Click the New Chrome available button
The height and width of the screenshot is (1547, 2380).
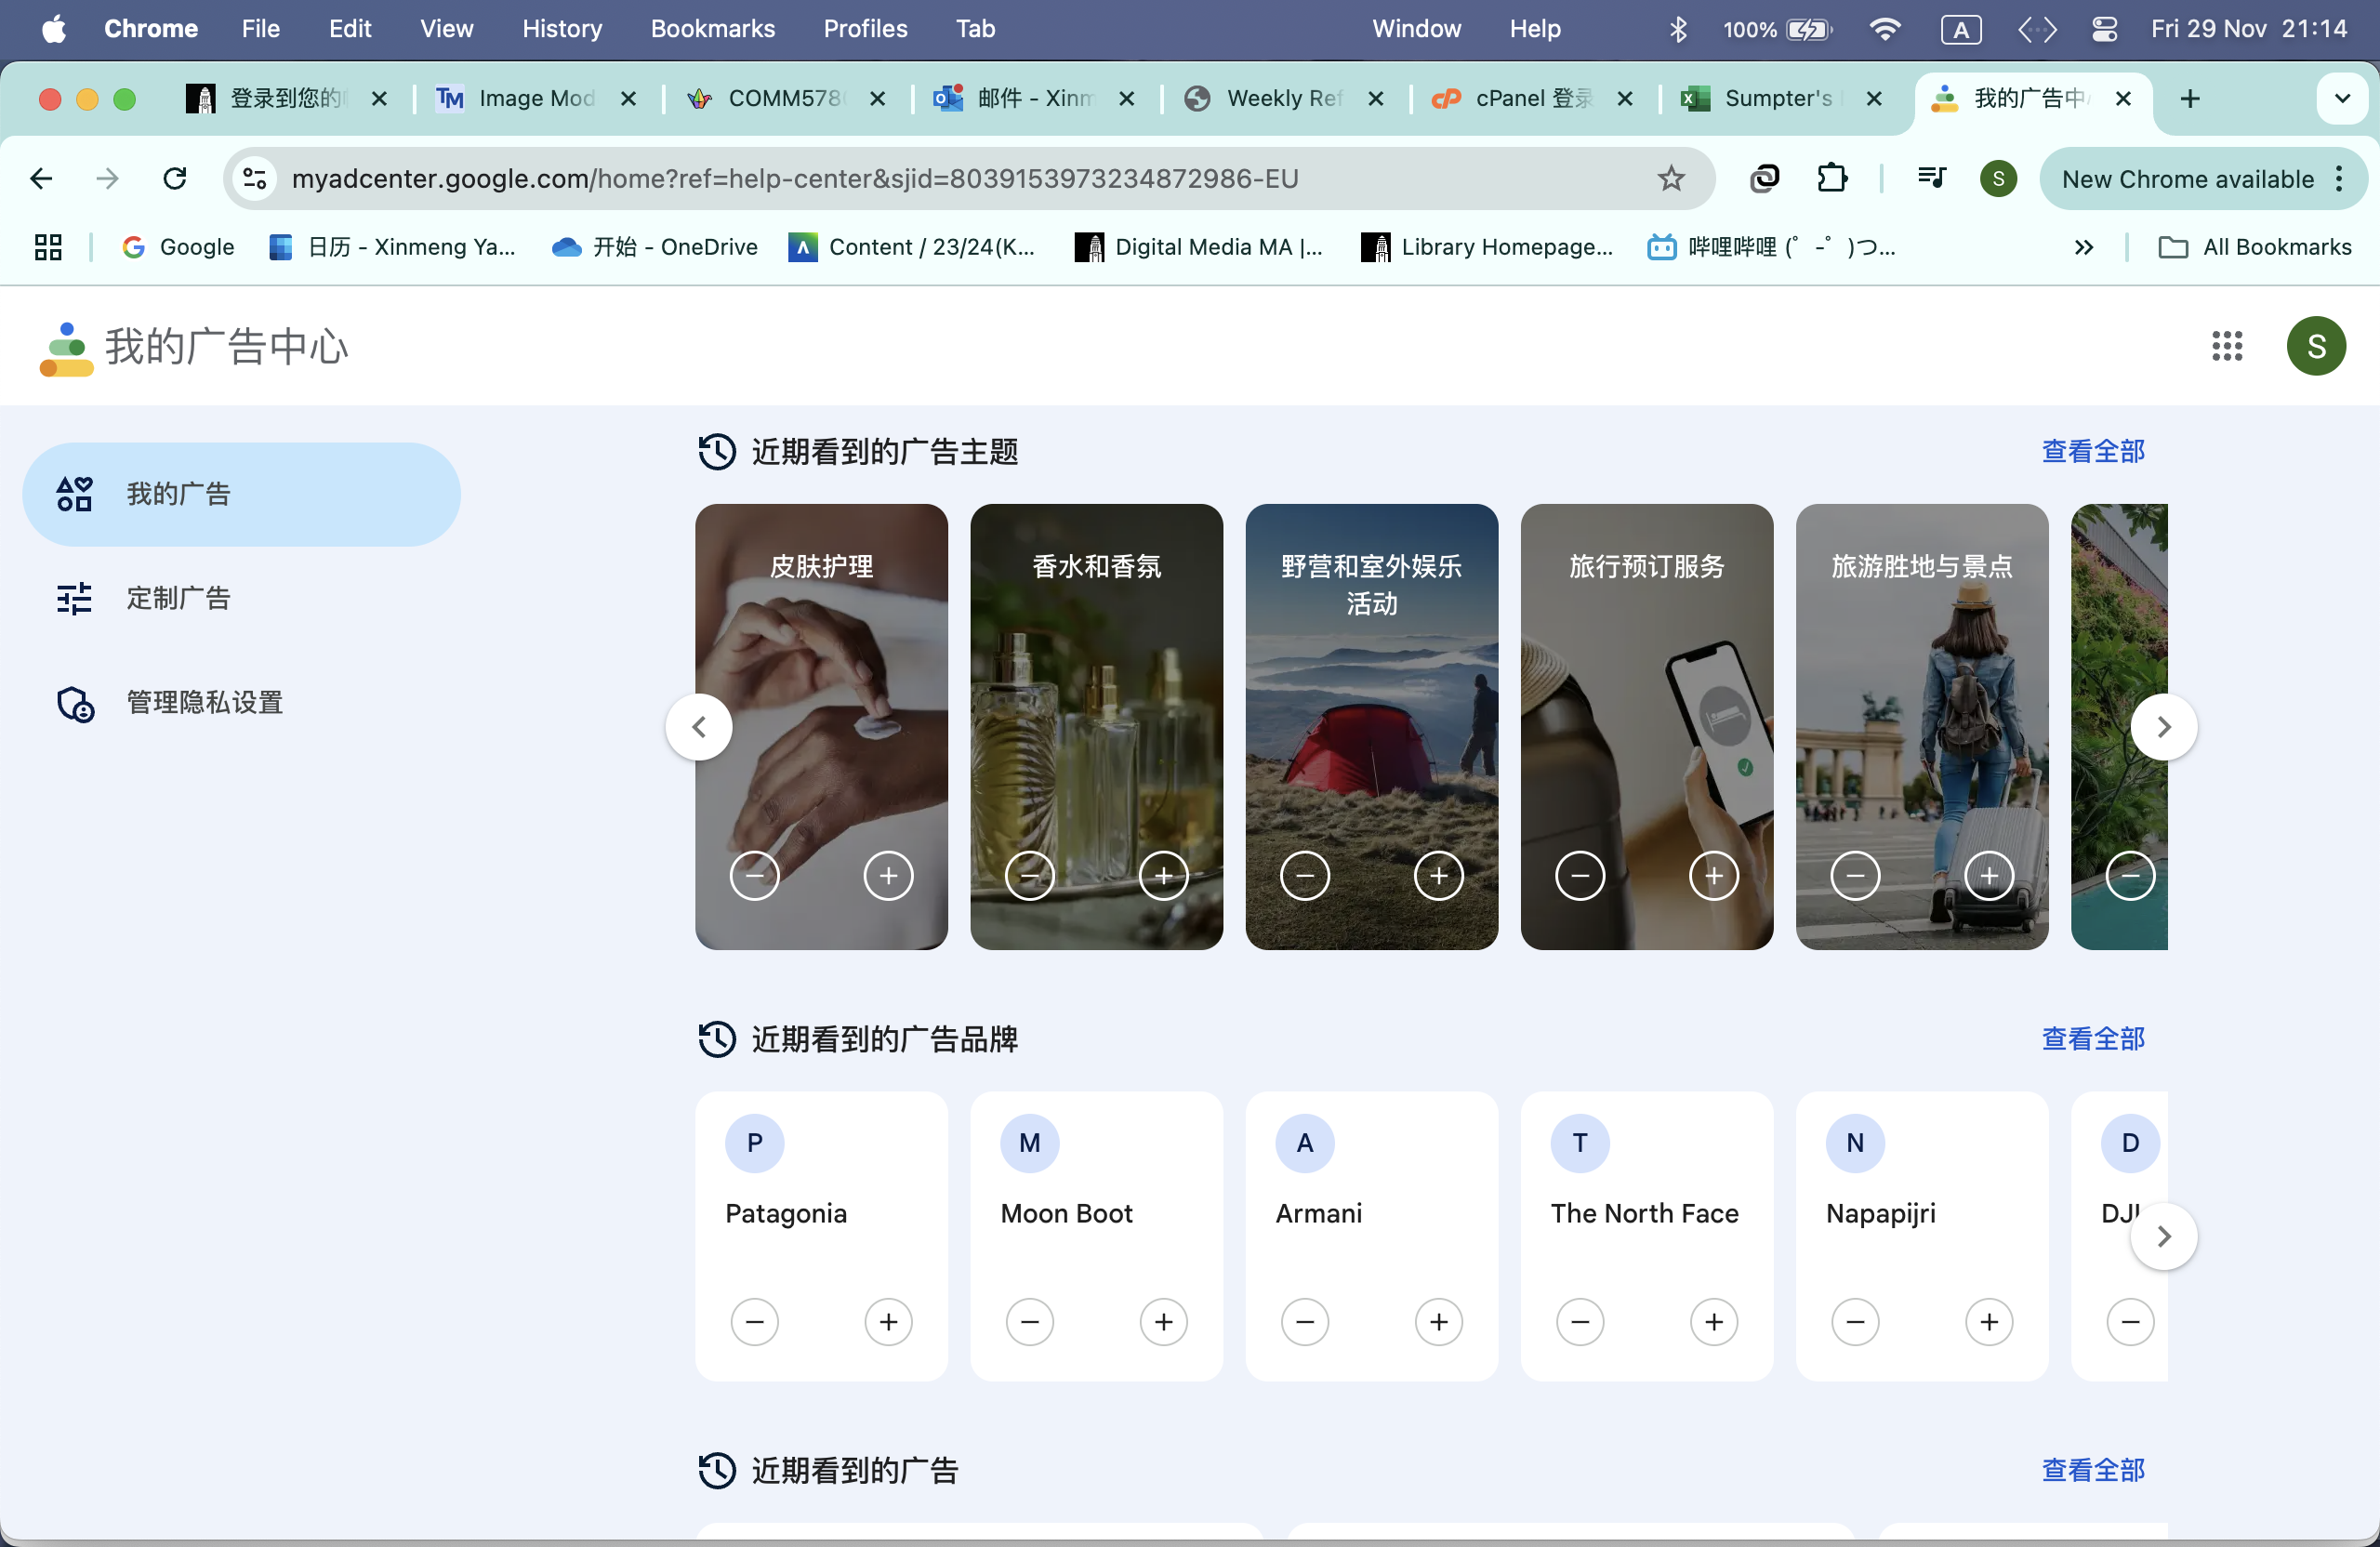point(2186,179)
